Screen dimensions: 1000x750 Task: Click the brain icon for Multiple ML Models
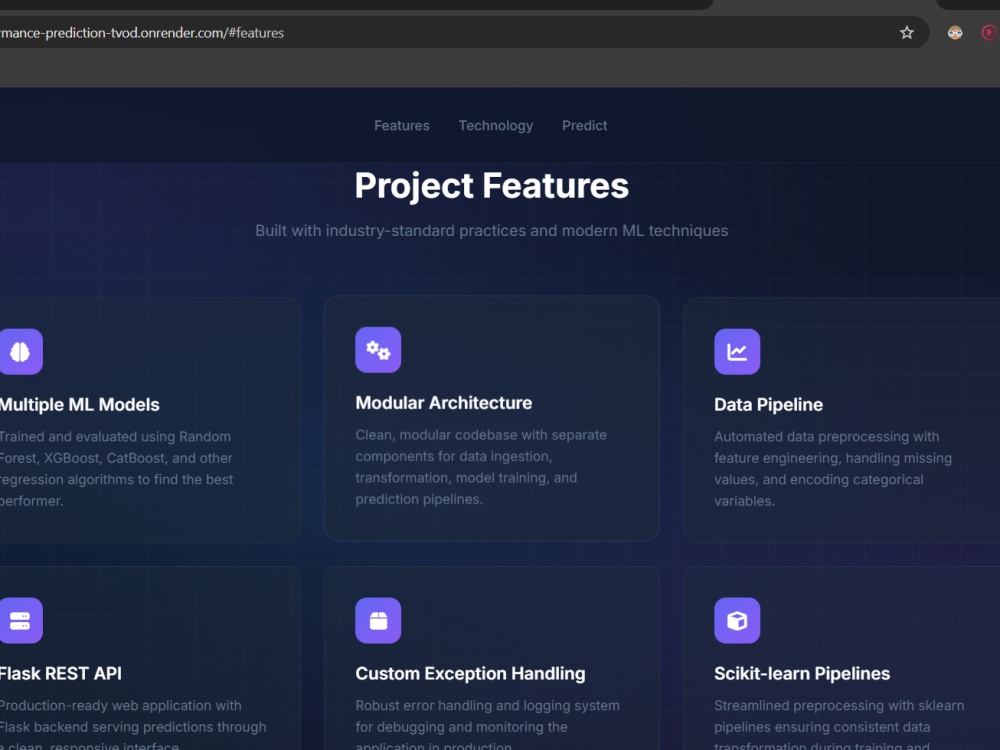click(20, 351)
